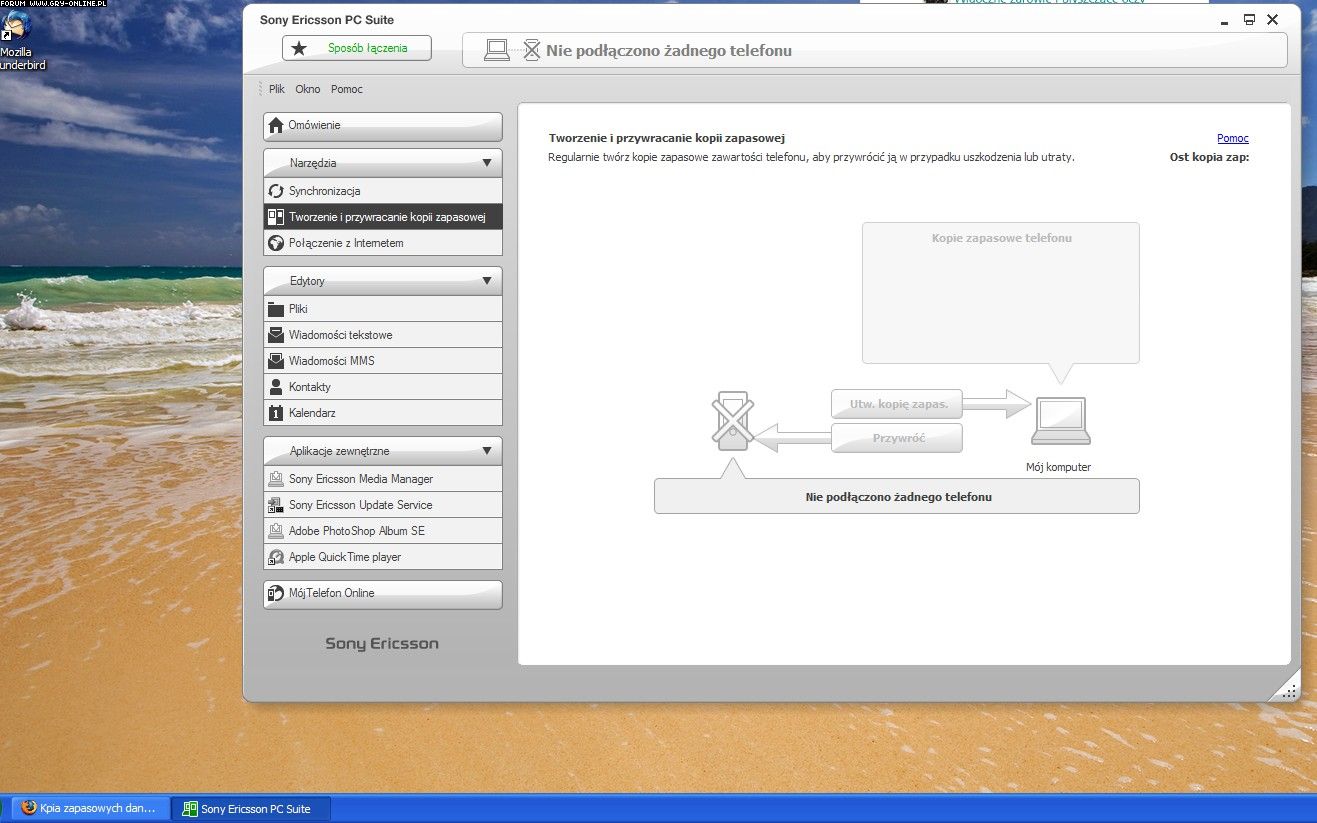Click the laptop icon in the top status bar
This screenshot has width=1317, height=823.
coord(497,50)
